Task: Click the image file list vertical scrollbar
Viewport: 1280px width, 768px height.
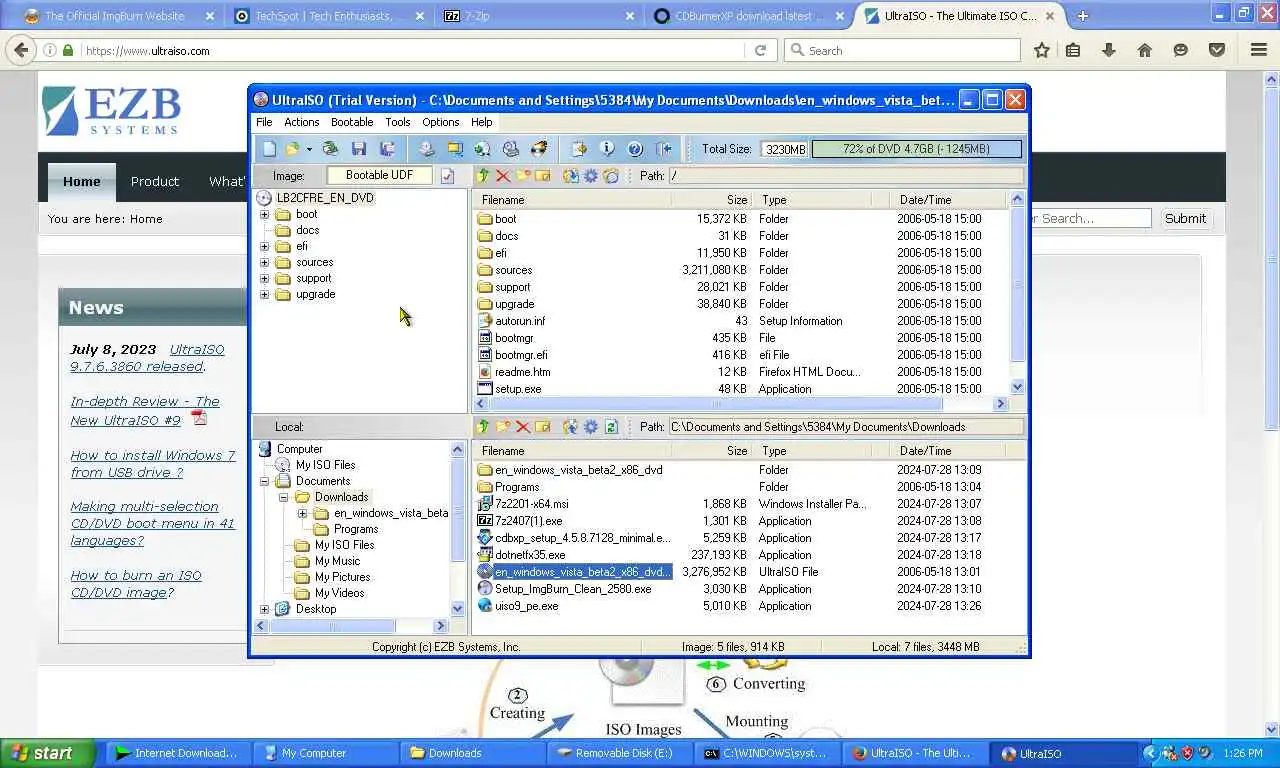Action: click(1018, 292)
